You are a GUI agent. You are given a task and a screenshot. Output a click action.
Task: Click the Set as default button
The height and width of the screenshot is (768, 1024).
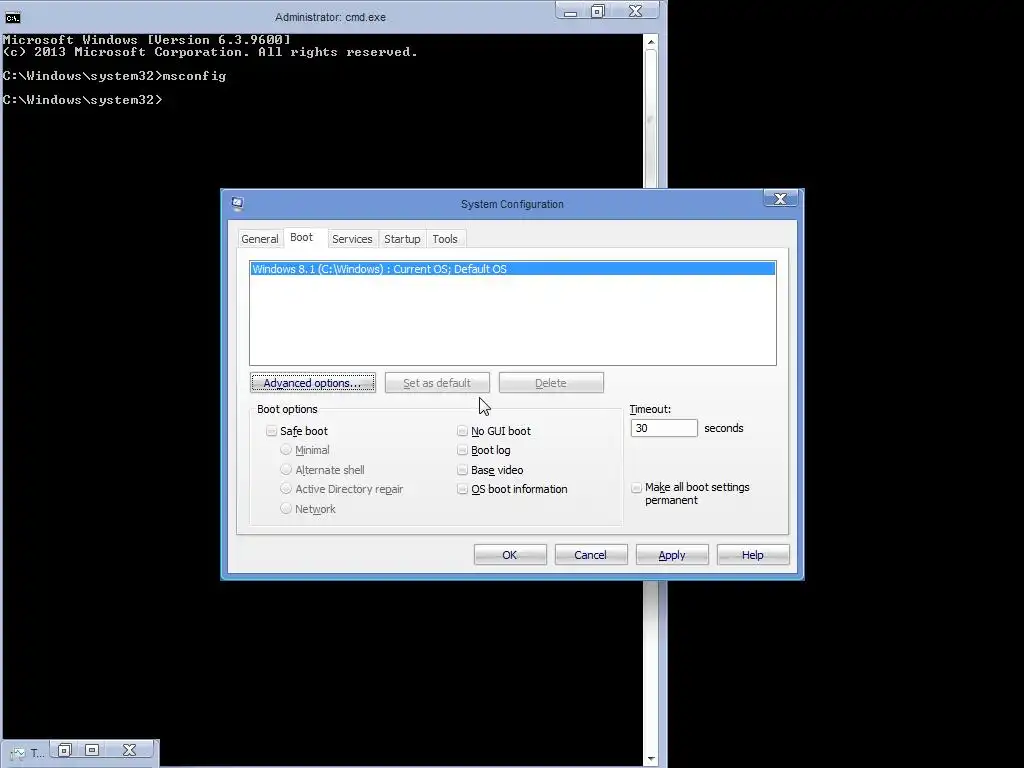437,383
